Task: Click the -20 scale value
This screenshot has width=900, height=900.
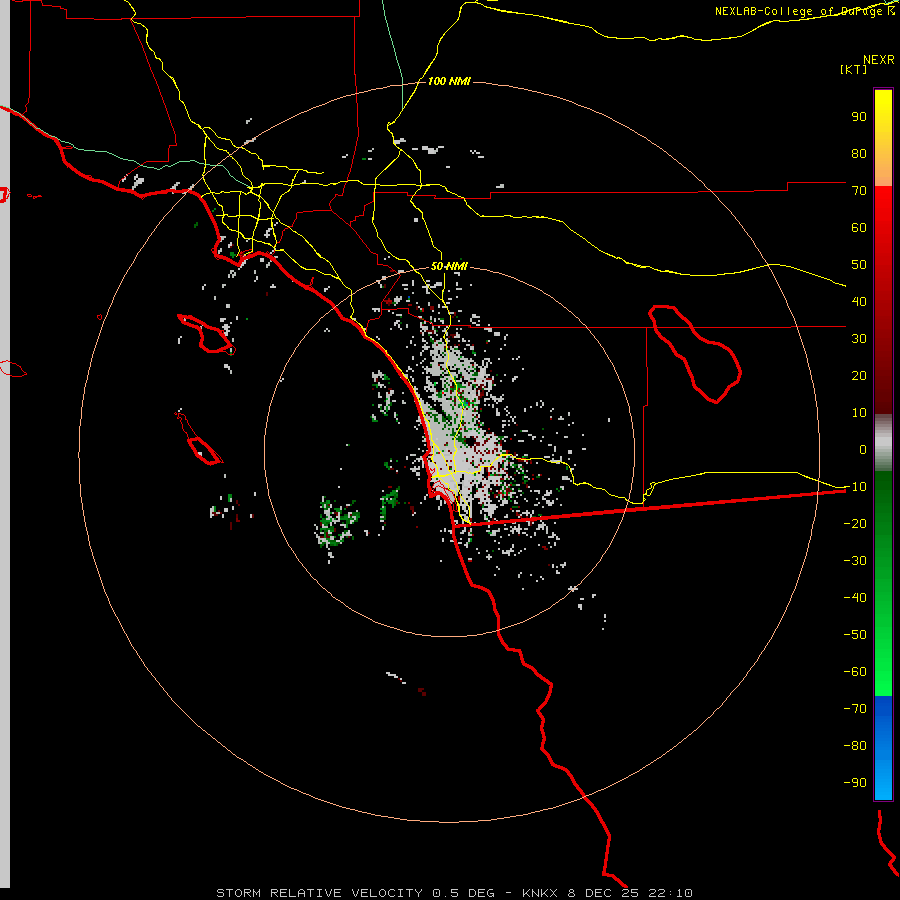Action: tap(855, 523)
